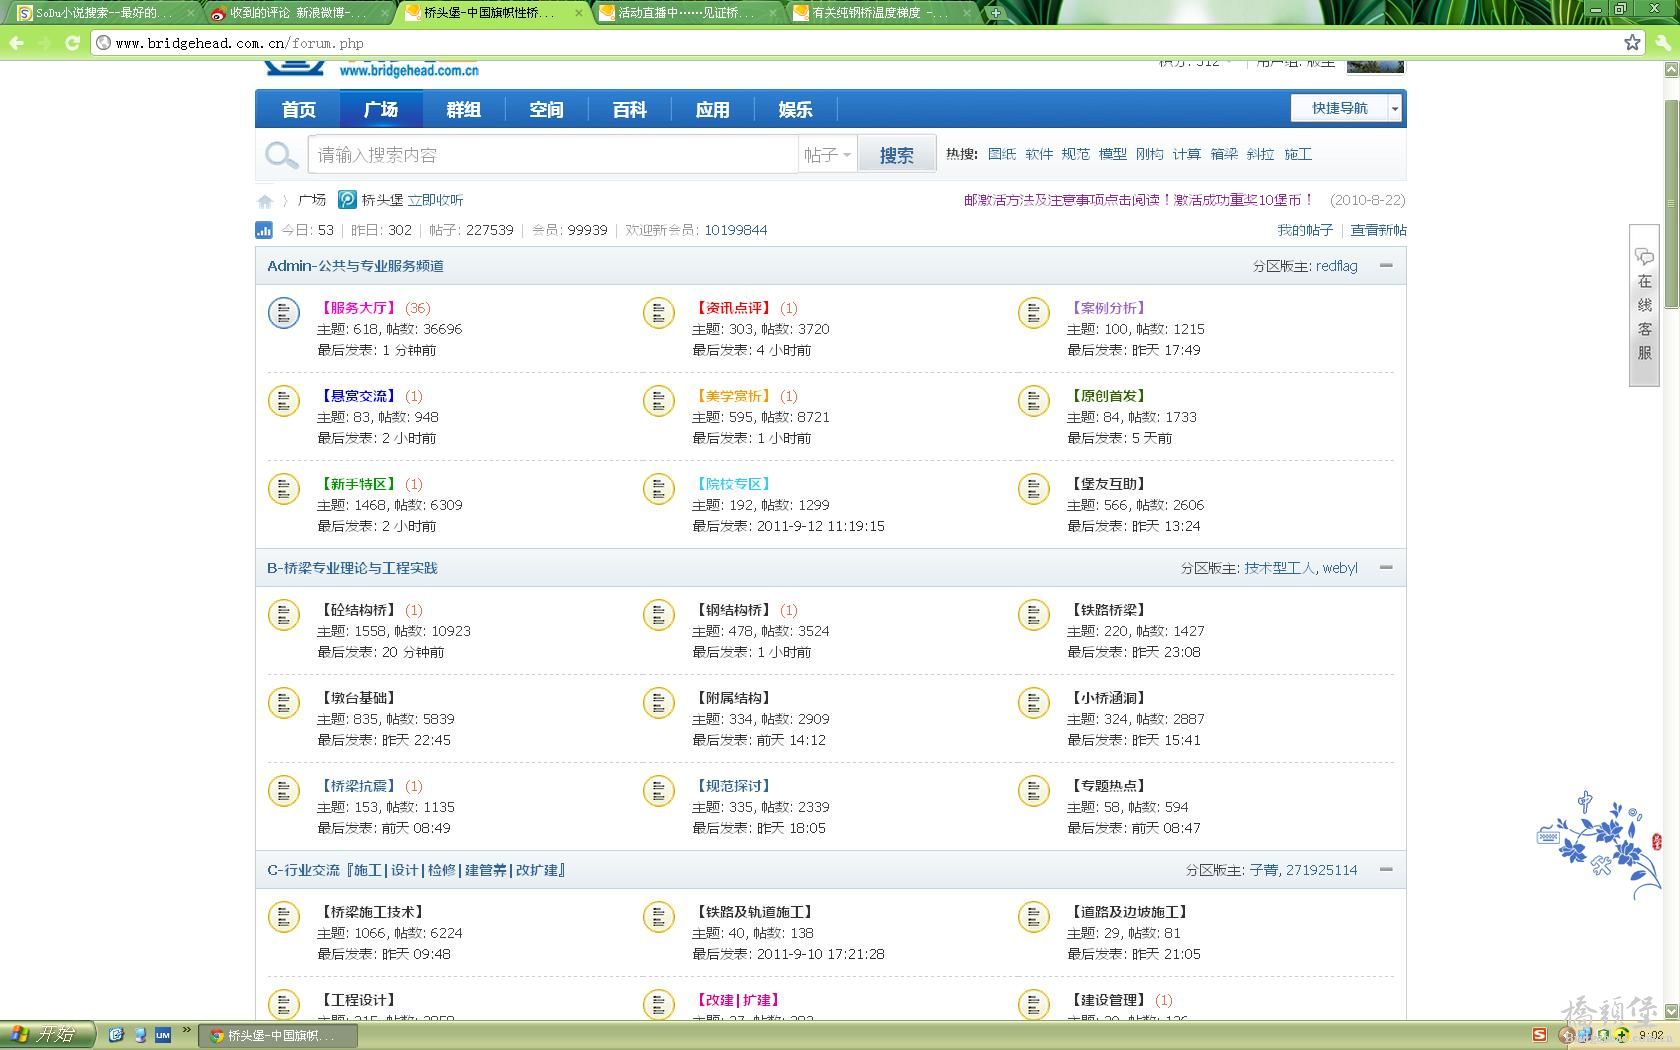
Task: Select the 广场 navigation tab
Action: pyautogui.click(x=381, y=109)
